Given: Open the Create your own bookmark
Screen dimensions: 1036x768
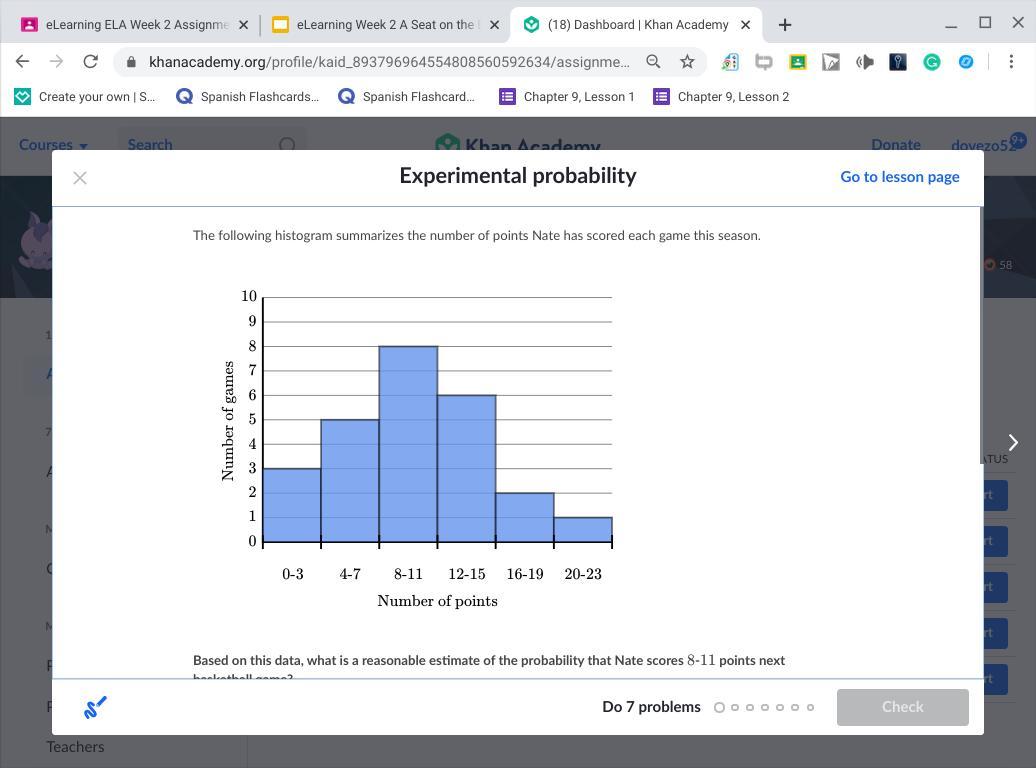Looking at the screenshot, I should (85, 96).
